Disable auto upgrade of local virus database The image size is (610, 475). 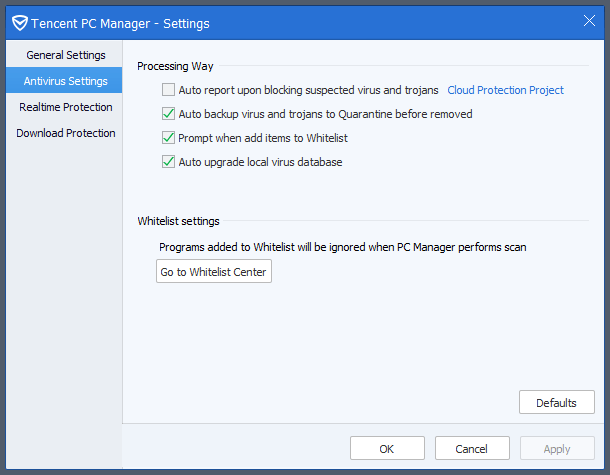point(168,162)
